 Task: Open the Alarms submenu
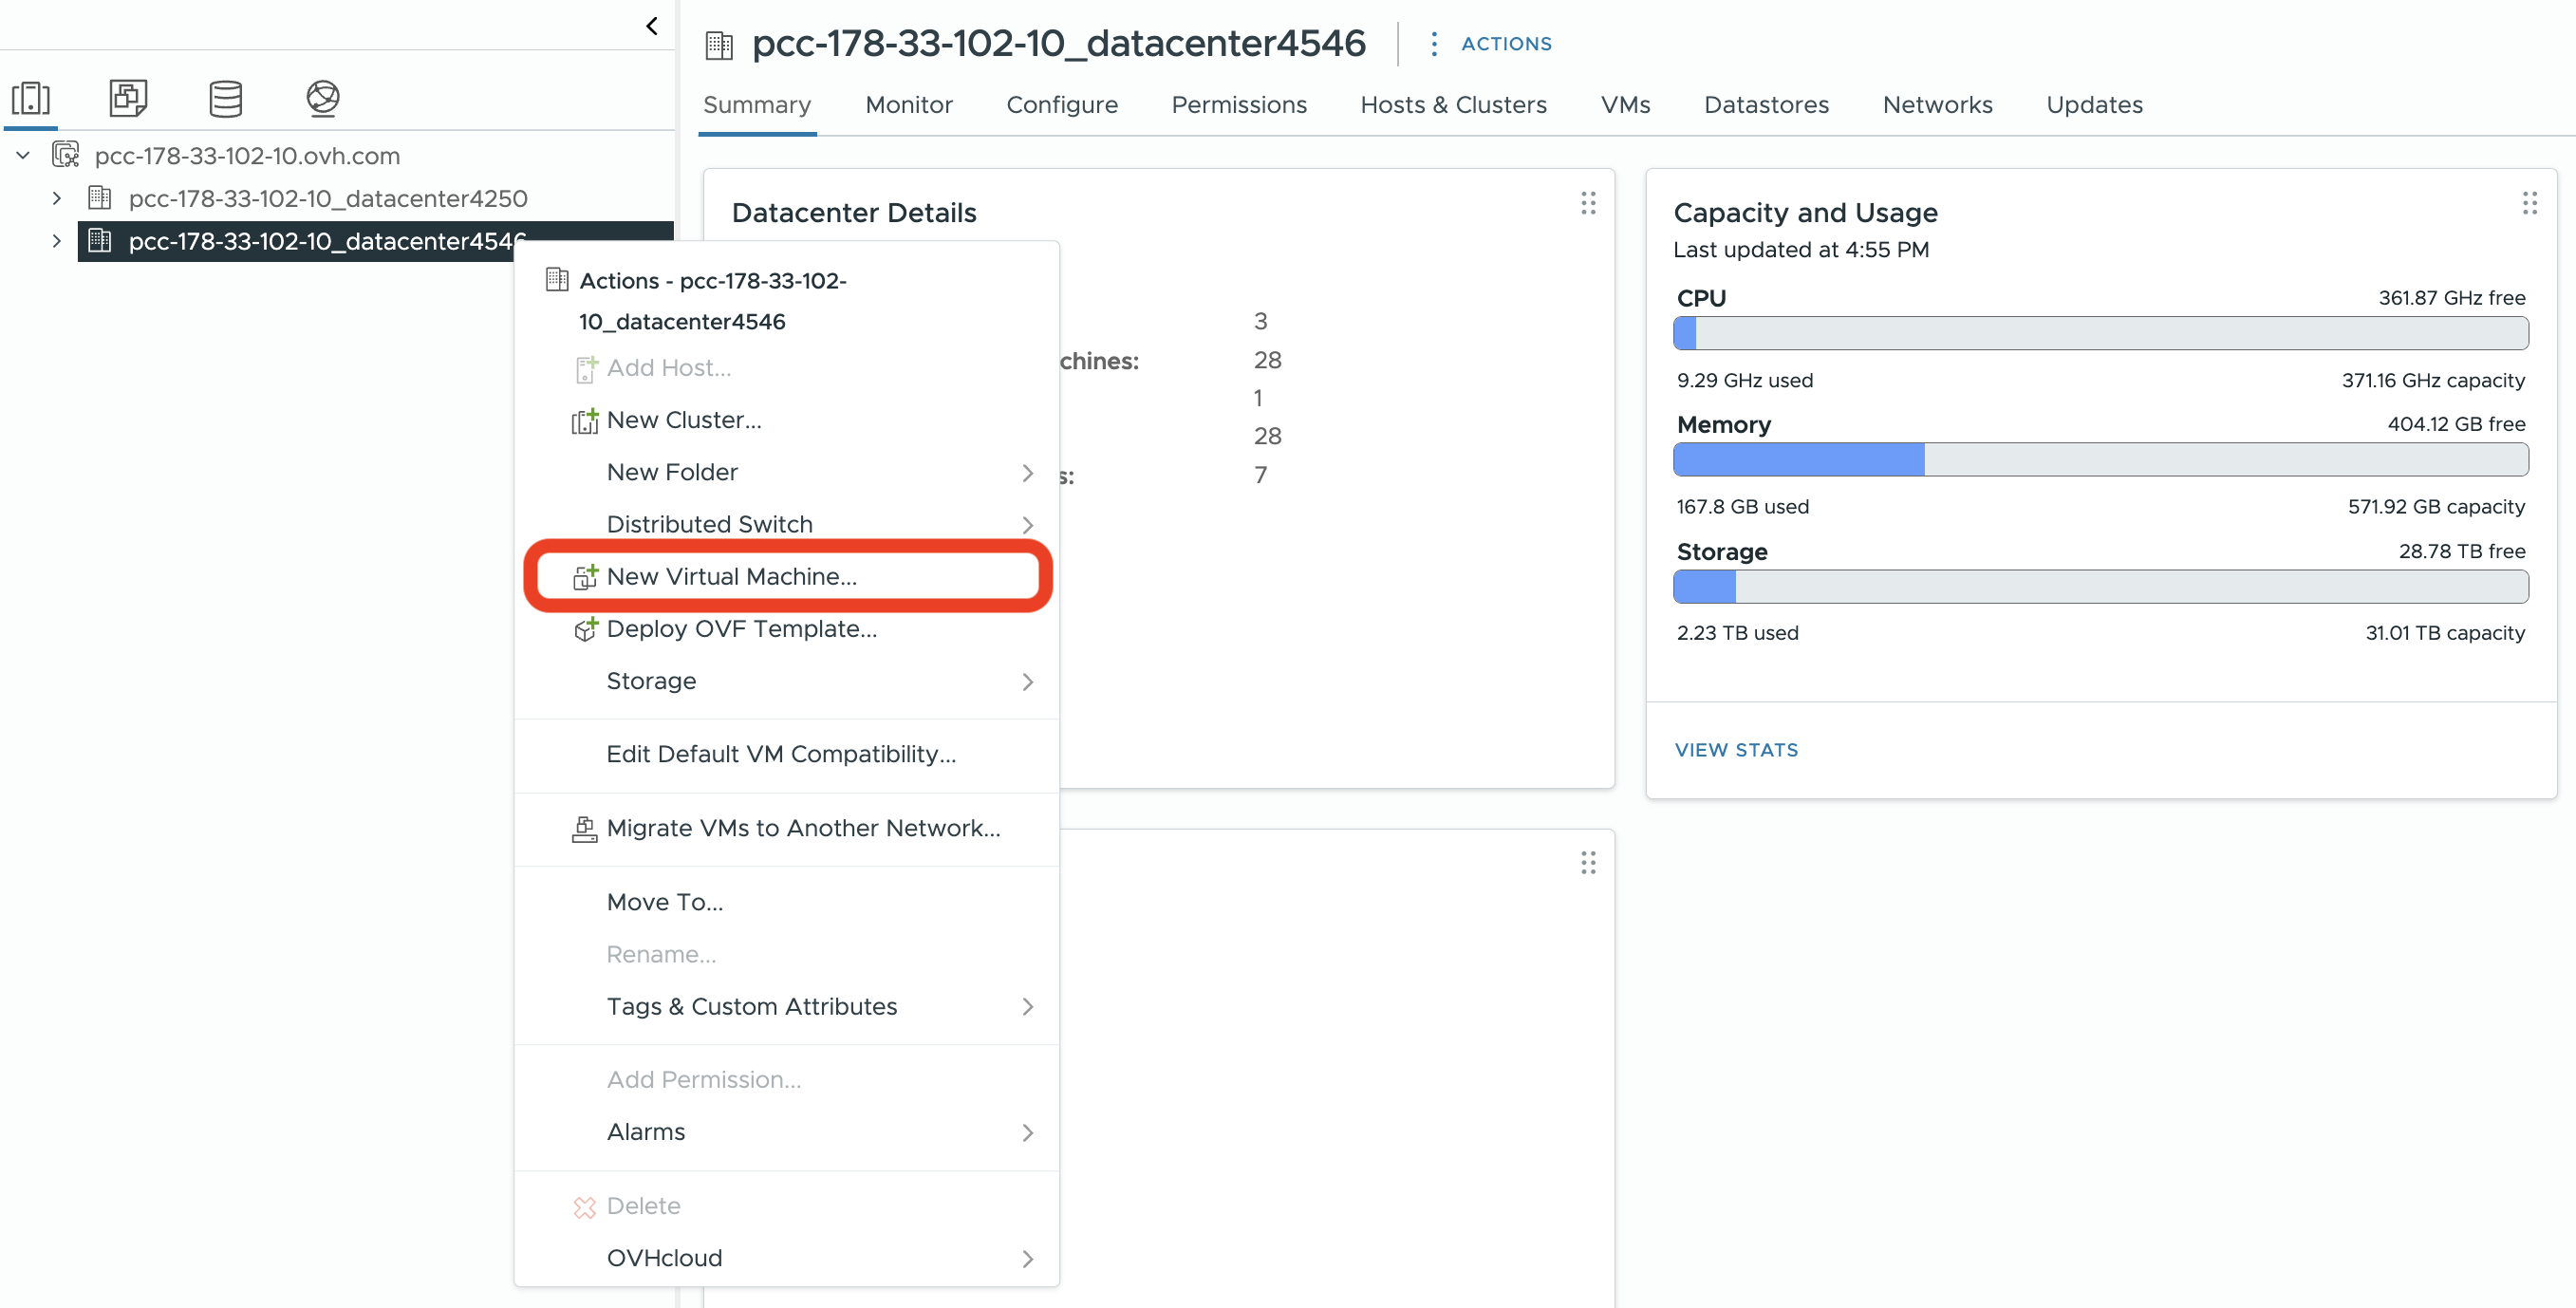[787, 1132]
